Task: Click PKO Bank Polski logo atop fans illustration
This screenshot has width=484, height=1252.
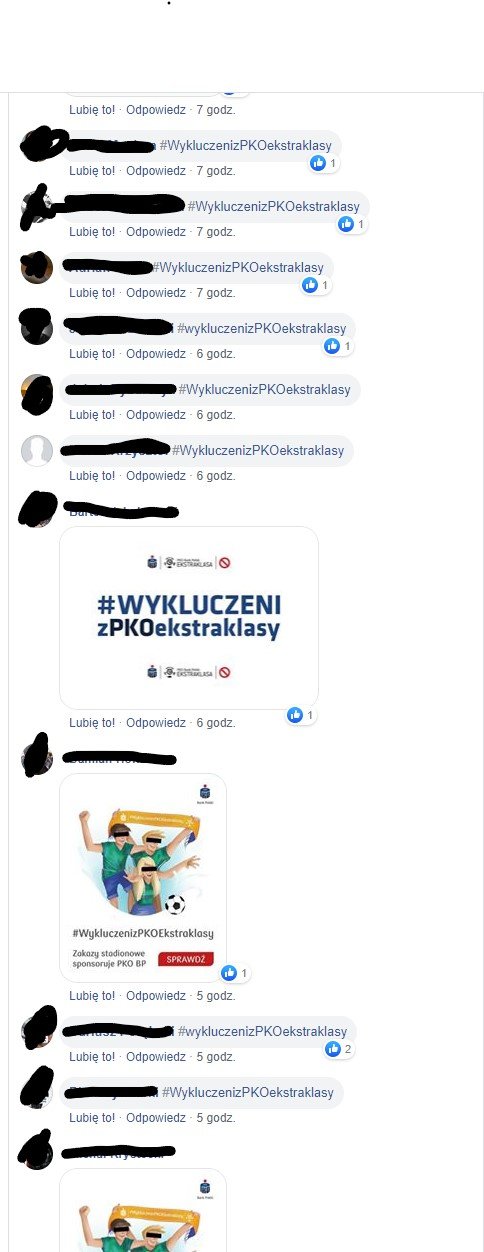Action: 205,792
